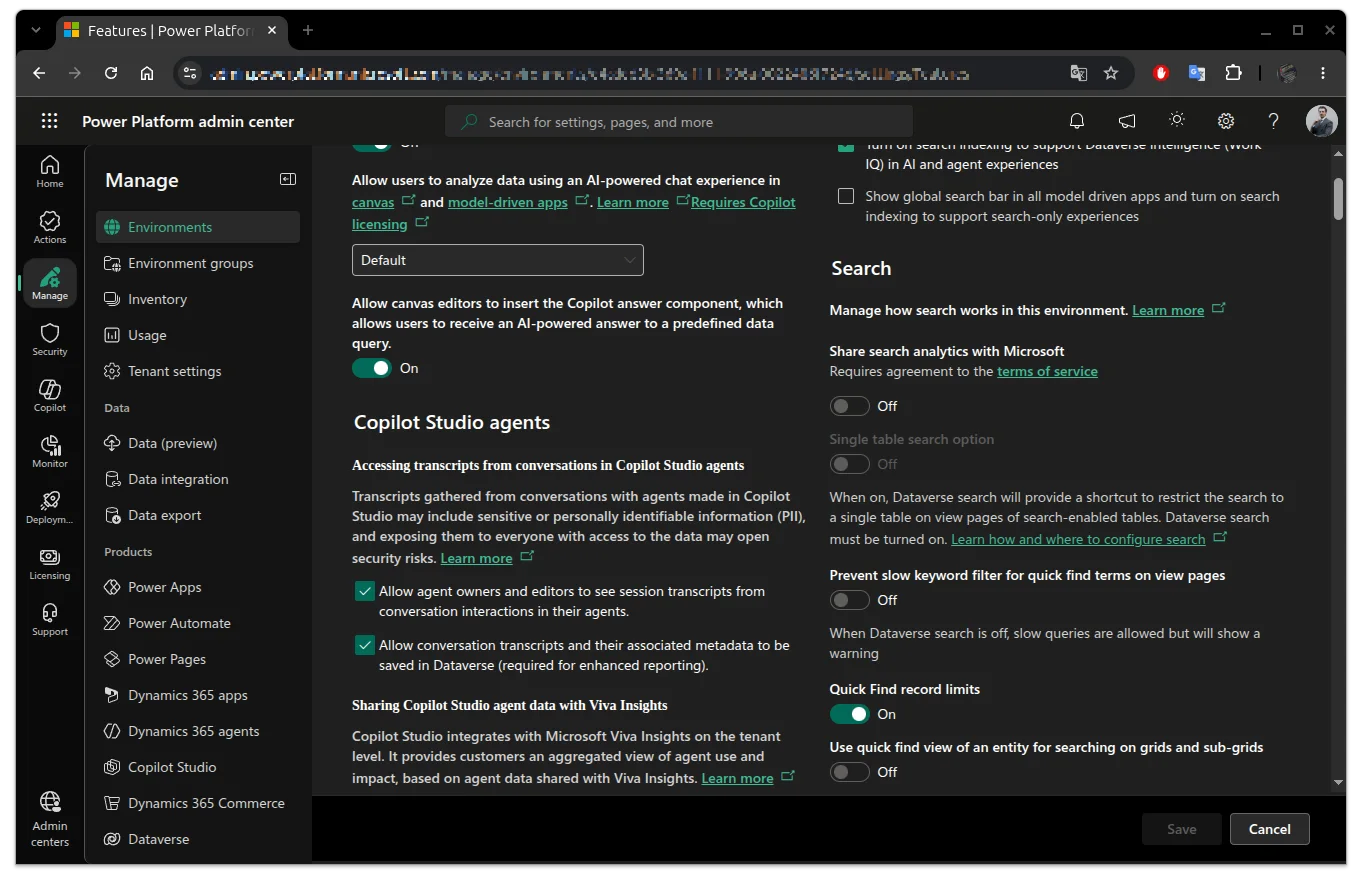1362x896 pixels.
Task: Open Copilot Studio product item
Action: (198, 767)
